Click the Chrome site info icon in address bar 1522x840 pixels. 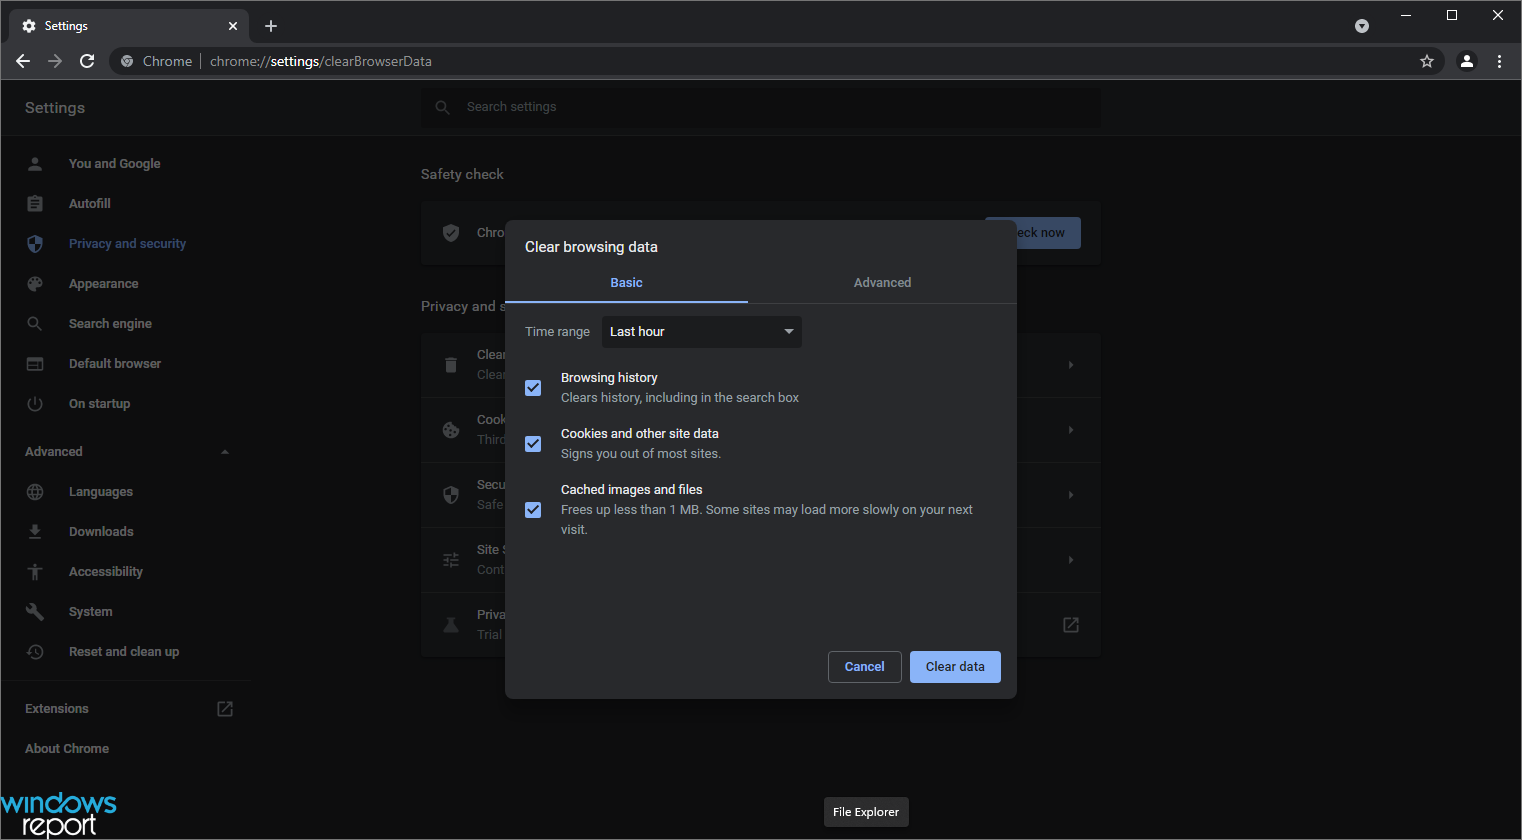[127, 61]
